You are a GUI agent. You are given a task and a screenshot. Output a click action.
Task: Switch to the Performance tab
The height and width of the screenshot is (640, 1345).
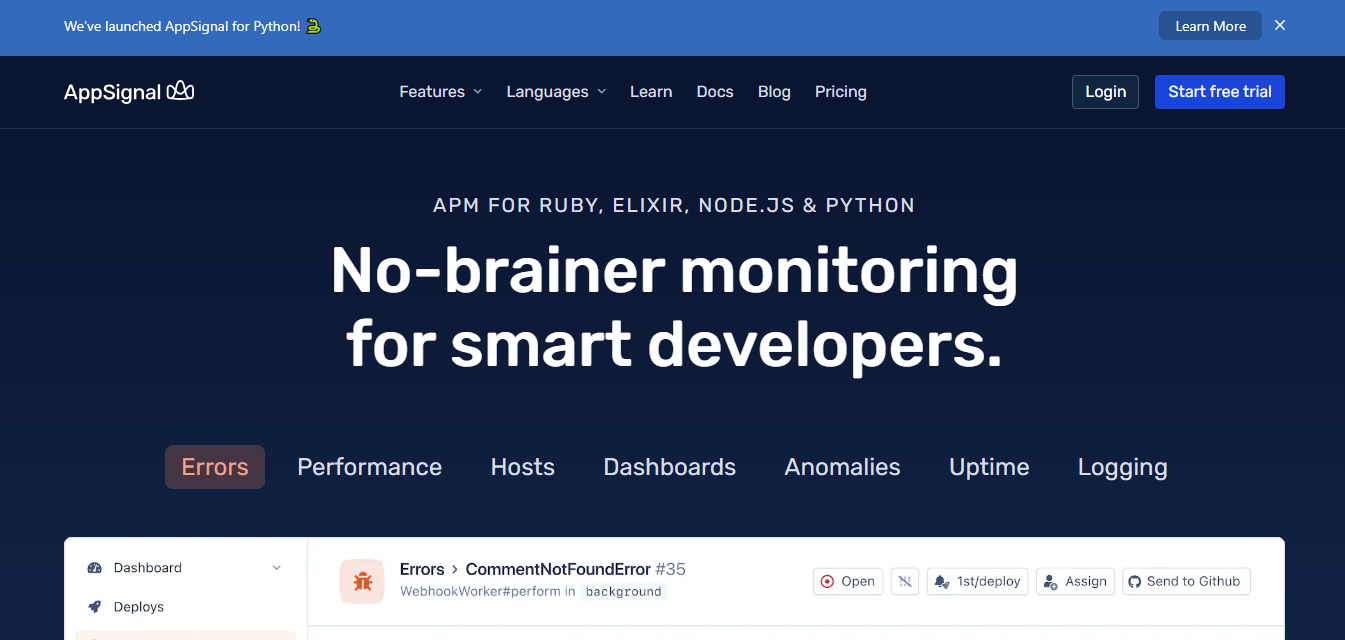click(x=370, y=467)
